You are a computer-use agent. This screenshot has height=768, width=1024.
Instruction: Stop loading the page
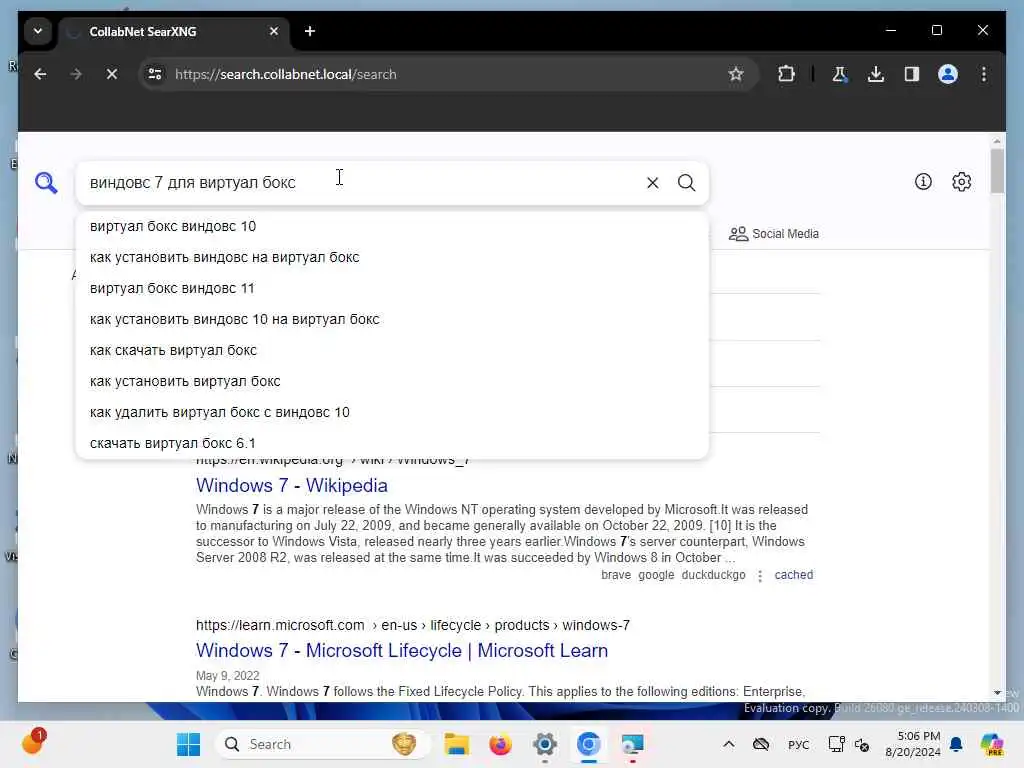[112, 74]
